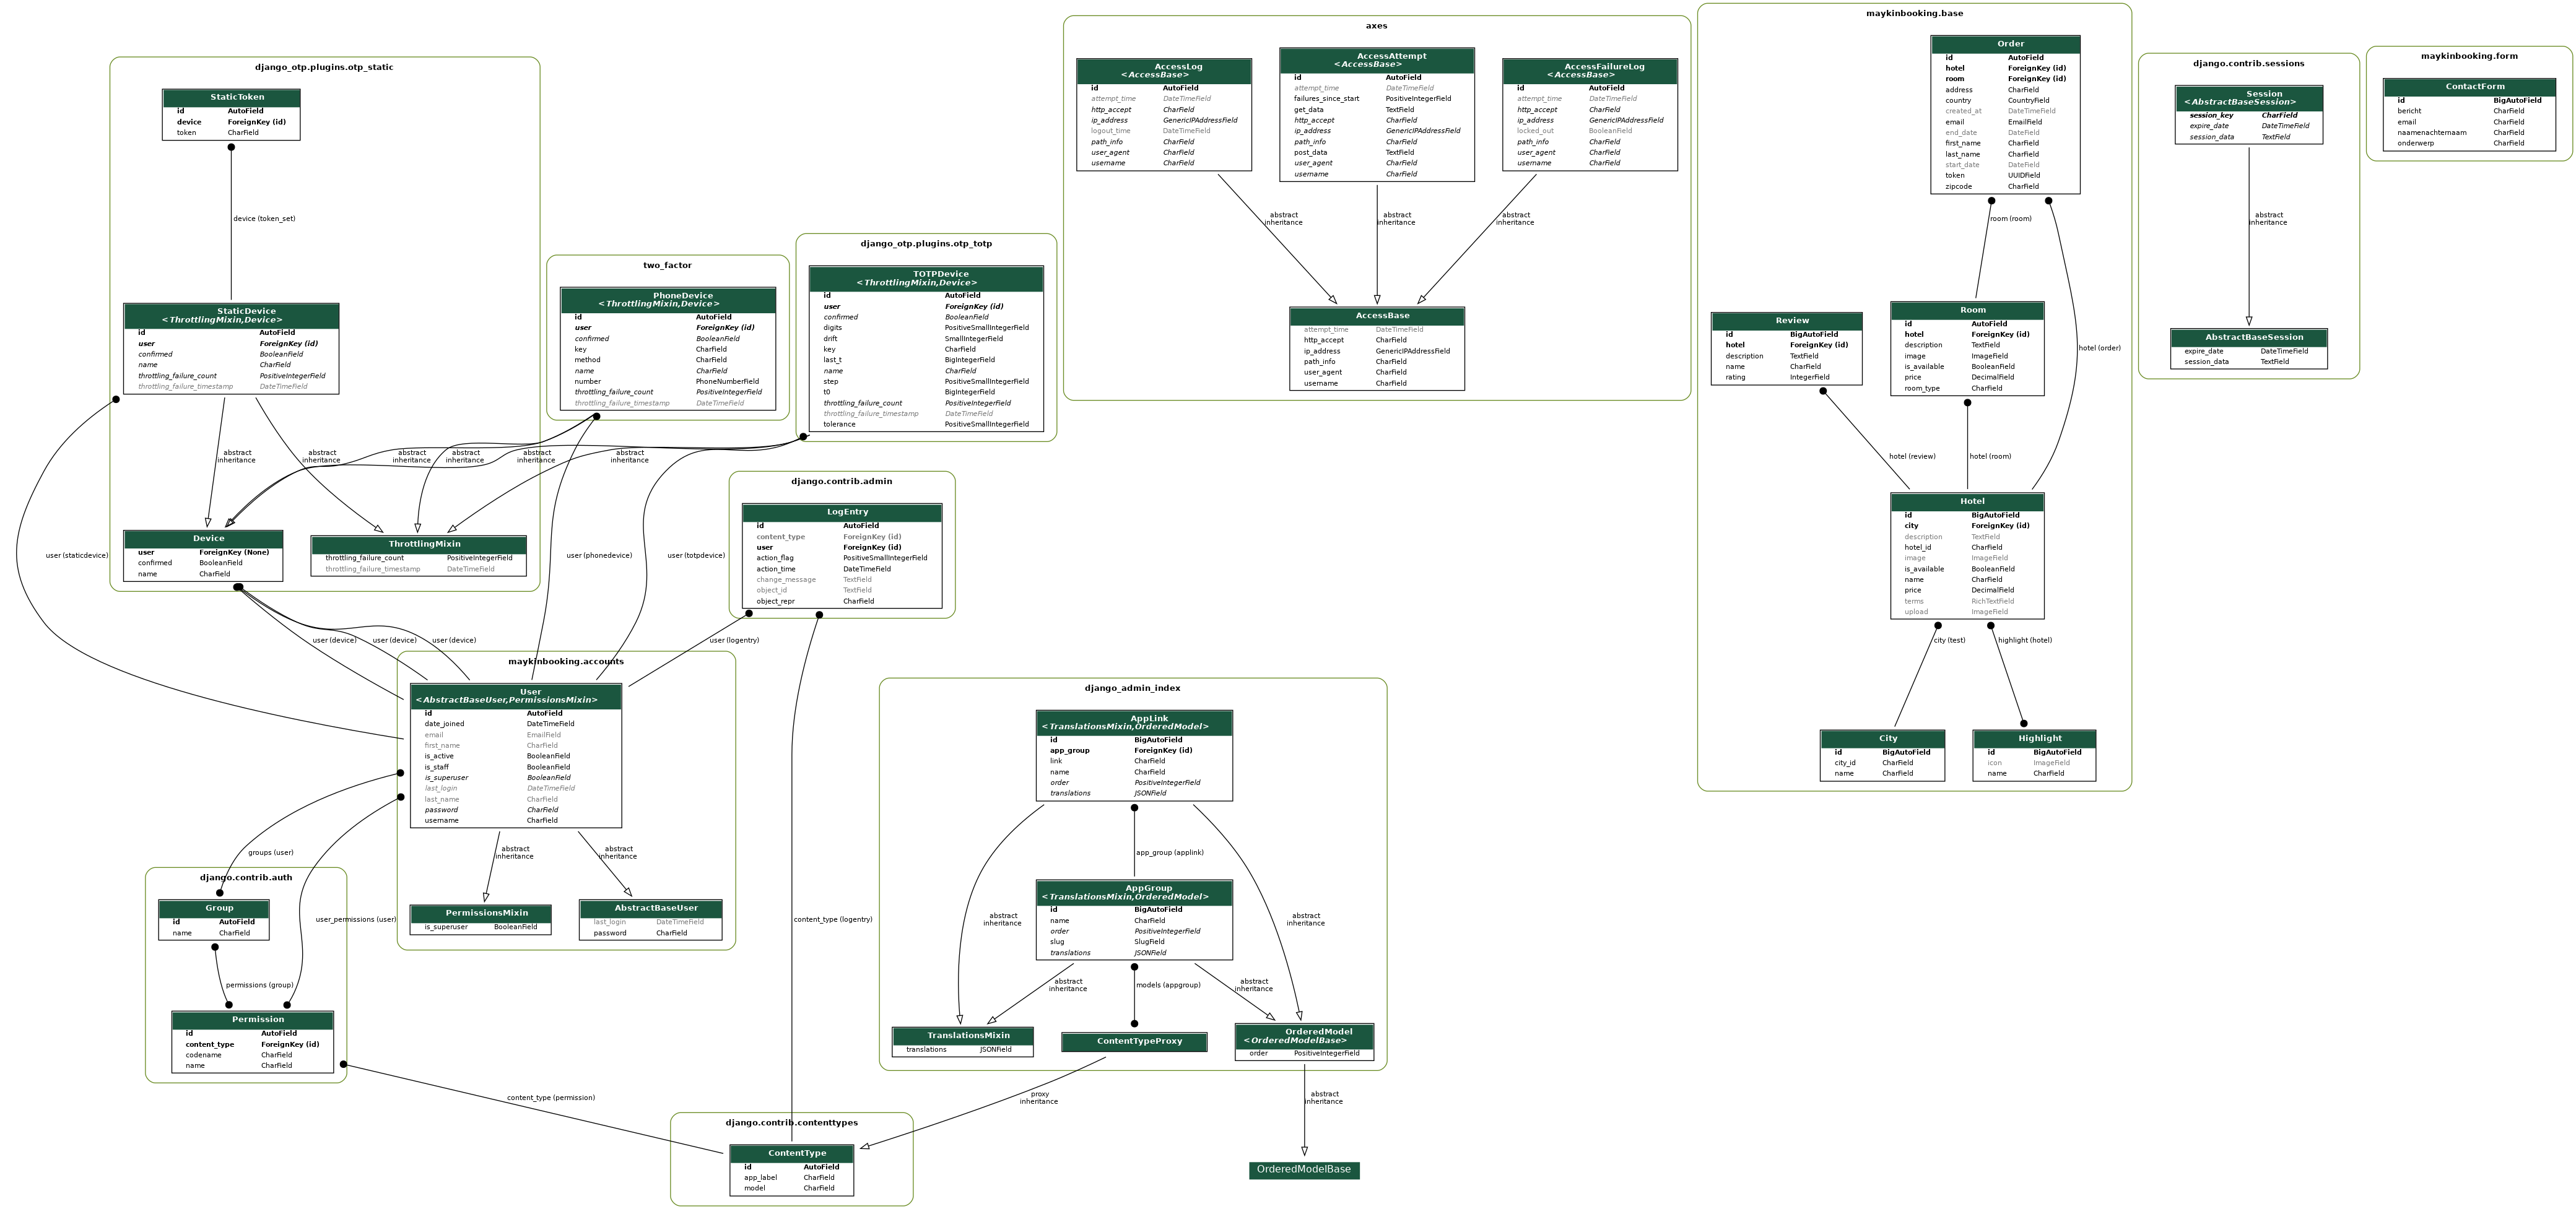The height and width of the screenshot is (1209, 2576).
Task: Click the 'user (totpdevice)' relation label
Action: (696, 556)
